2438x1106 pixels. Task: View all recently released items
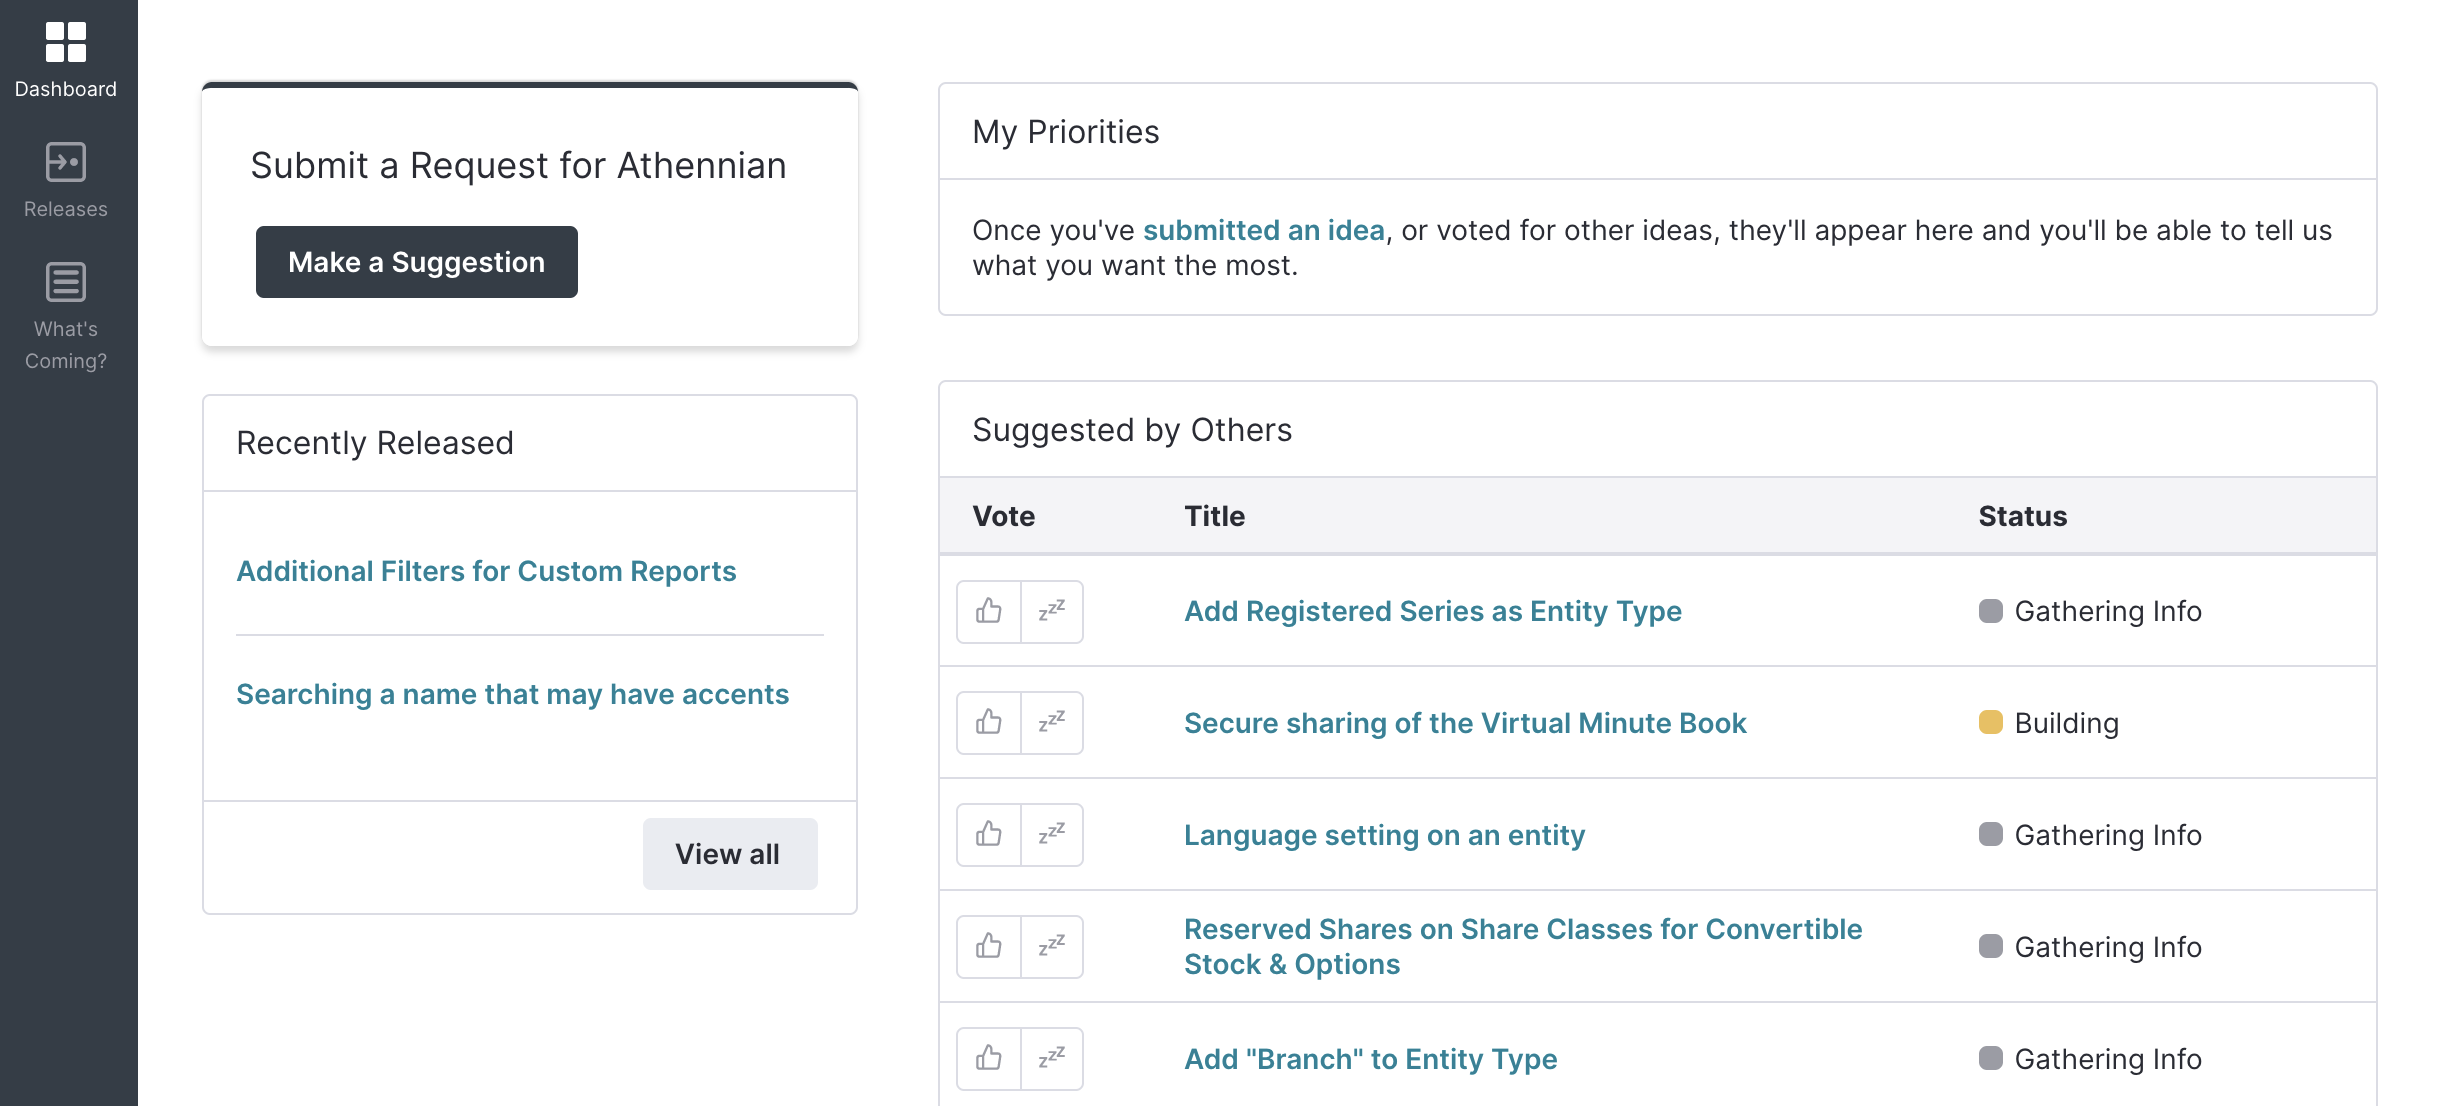729,854
